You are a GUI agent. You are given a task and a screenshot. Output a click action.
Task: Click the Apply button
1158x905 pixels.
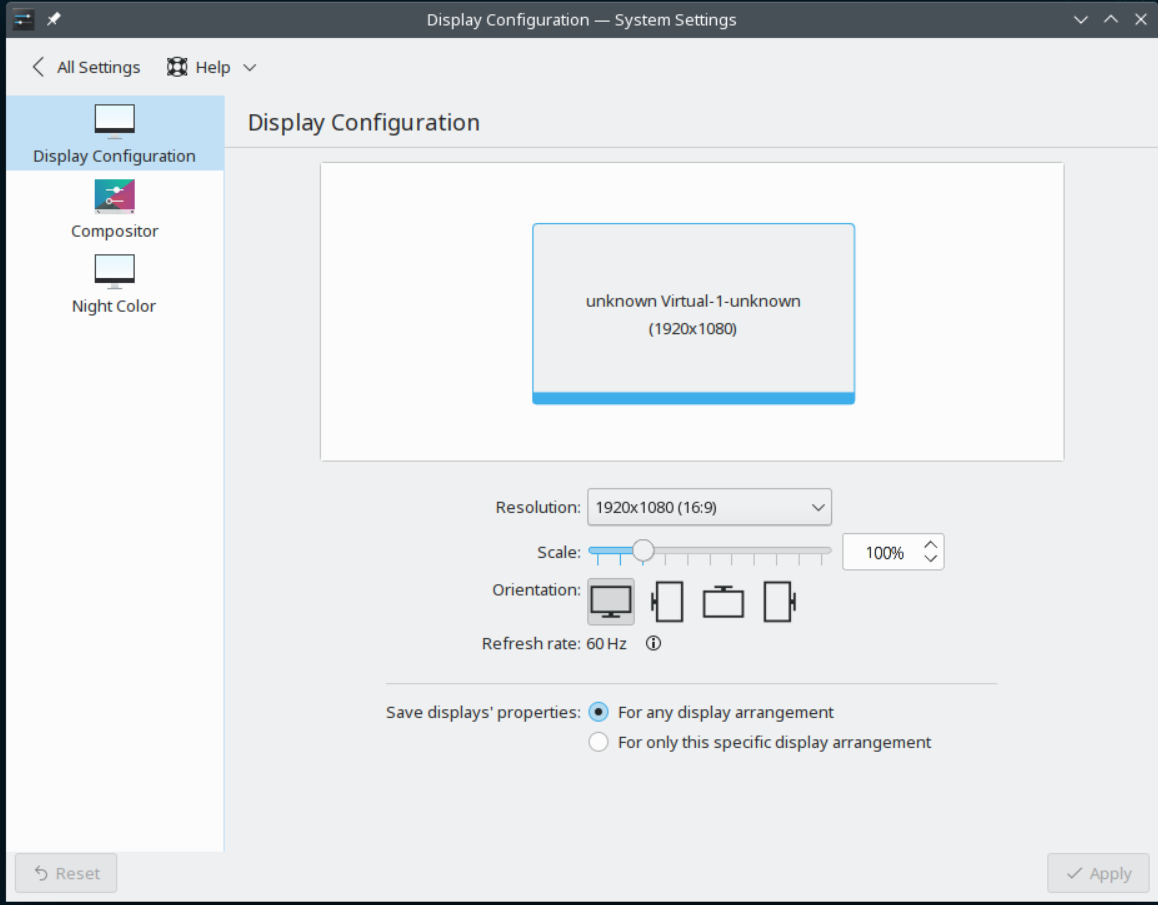(x=1098, y=873)
